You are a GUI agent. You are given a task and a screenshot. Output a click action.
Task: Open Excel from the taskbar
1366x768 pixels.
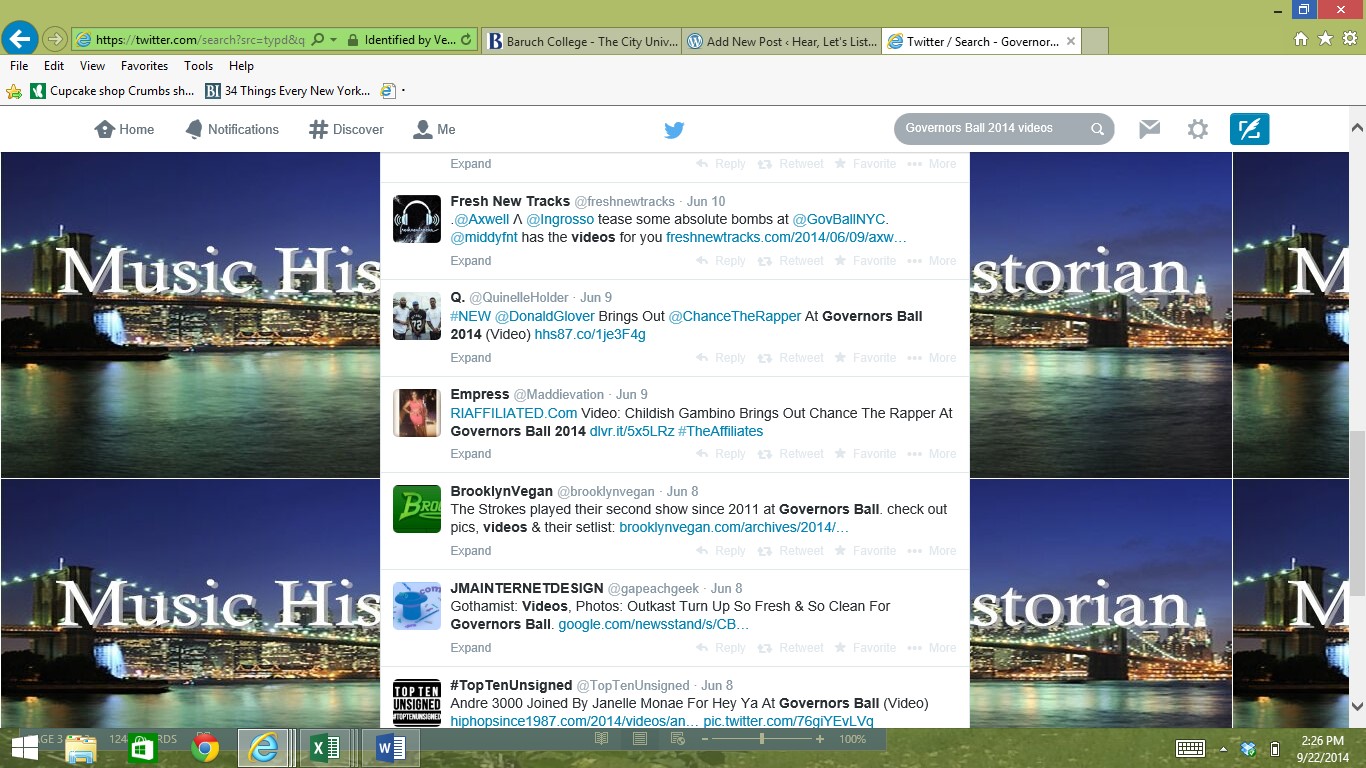(325, 747)
